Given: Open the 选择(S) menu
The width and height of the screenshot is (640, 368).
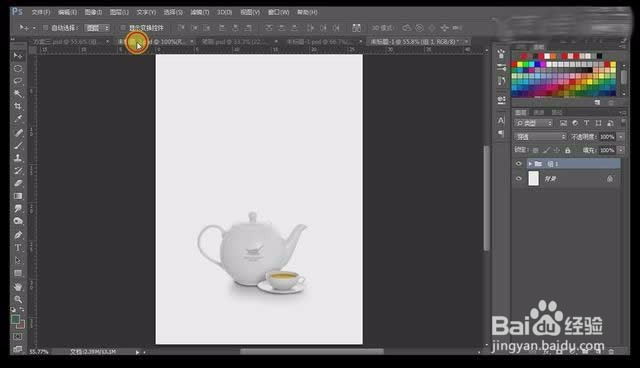Looking at the screenshot, I should point(173,12).
